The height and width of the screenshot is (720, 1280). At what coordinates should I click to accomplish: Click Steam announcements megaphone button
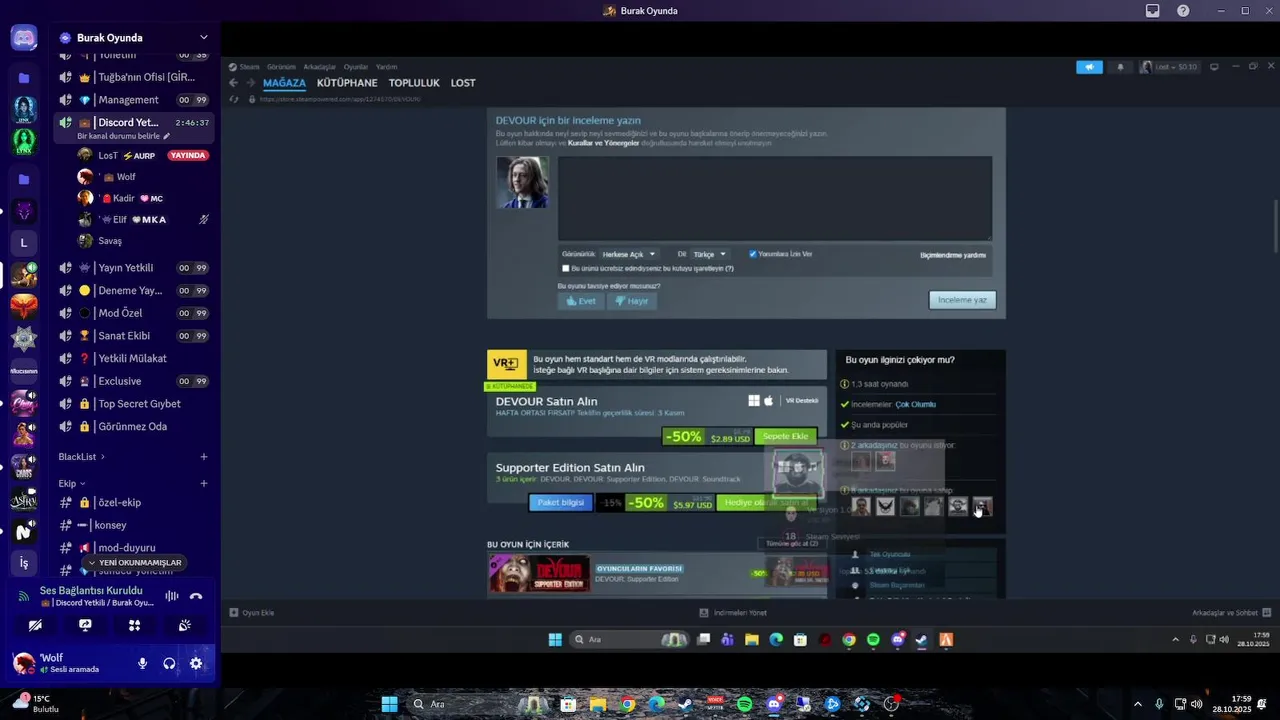(1089, 67)
